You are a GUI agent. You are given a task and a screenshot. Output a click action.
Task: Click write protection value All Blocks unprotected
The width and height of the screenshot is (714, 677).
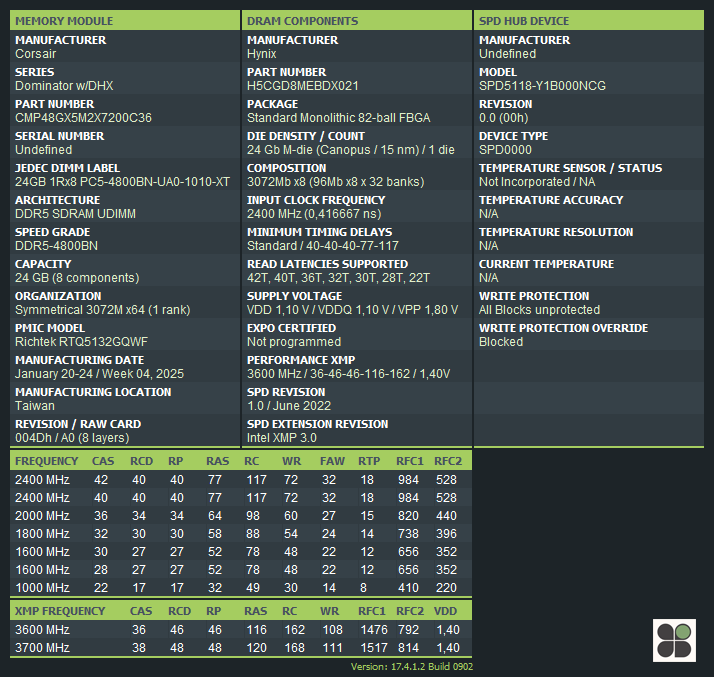pyautogui.click(x=539, y=310)
